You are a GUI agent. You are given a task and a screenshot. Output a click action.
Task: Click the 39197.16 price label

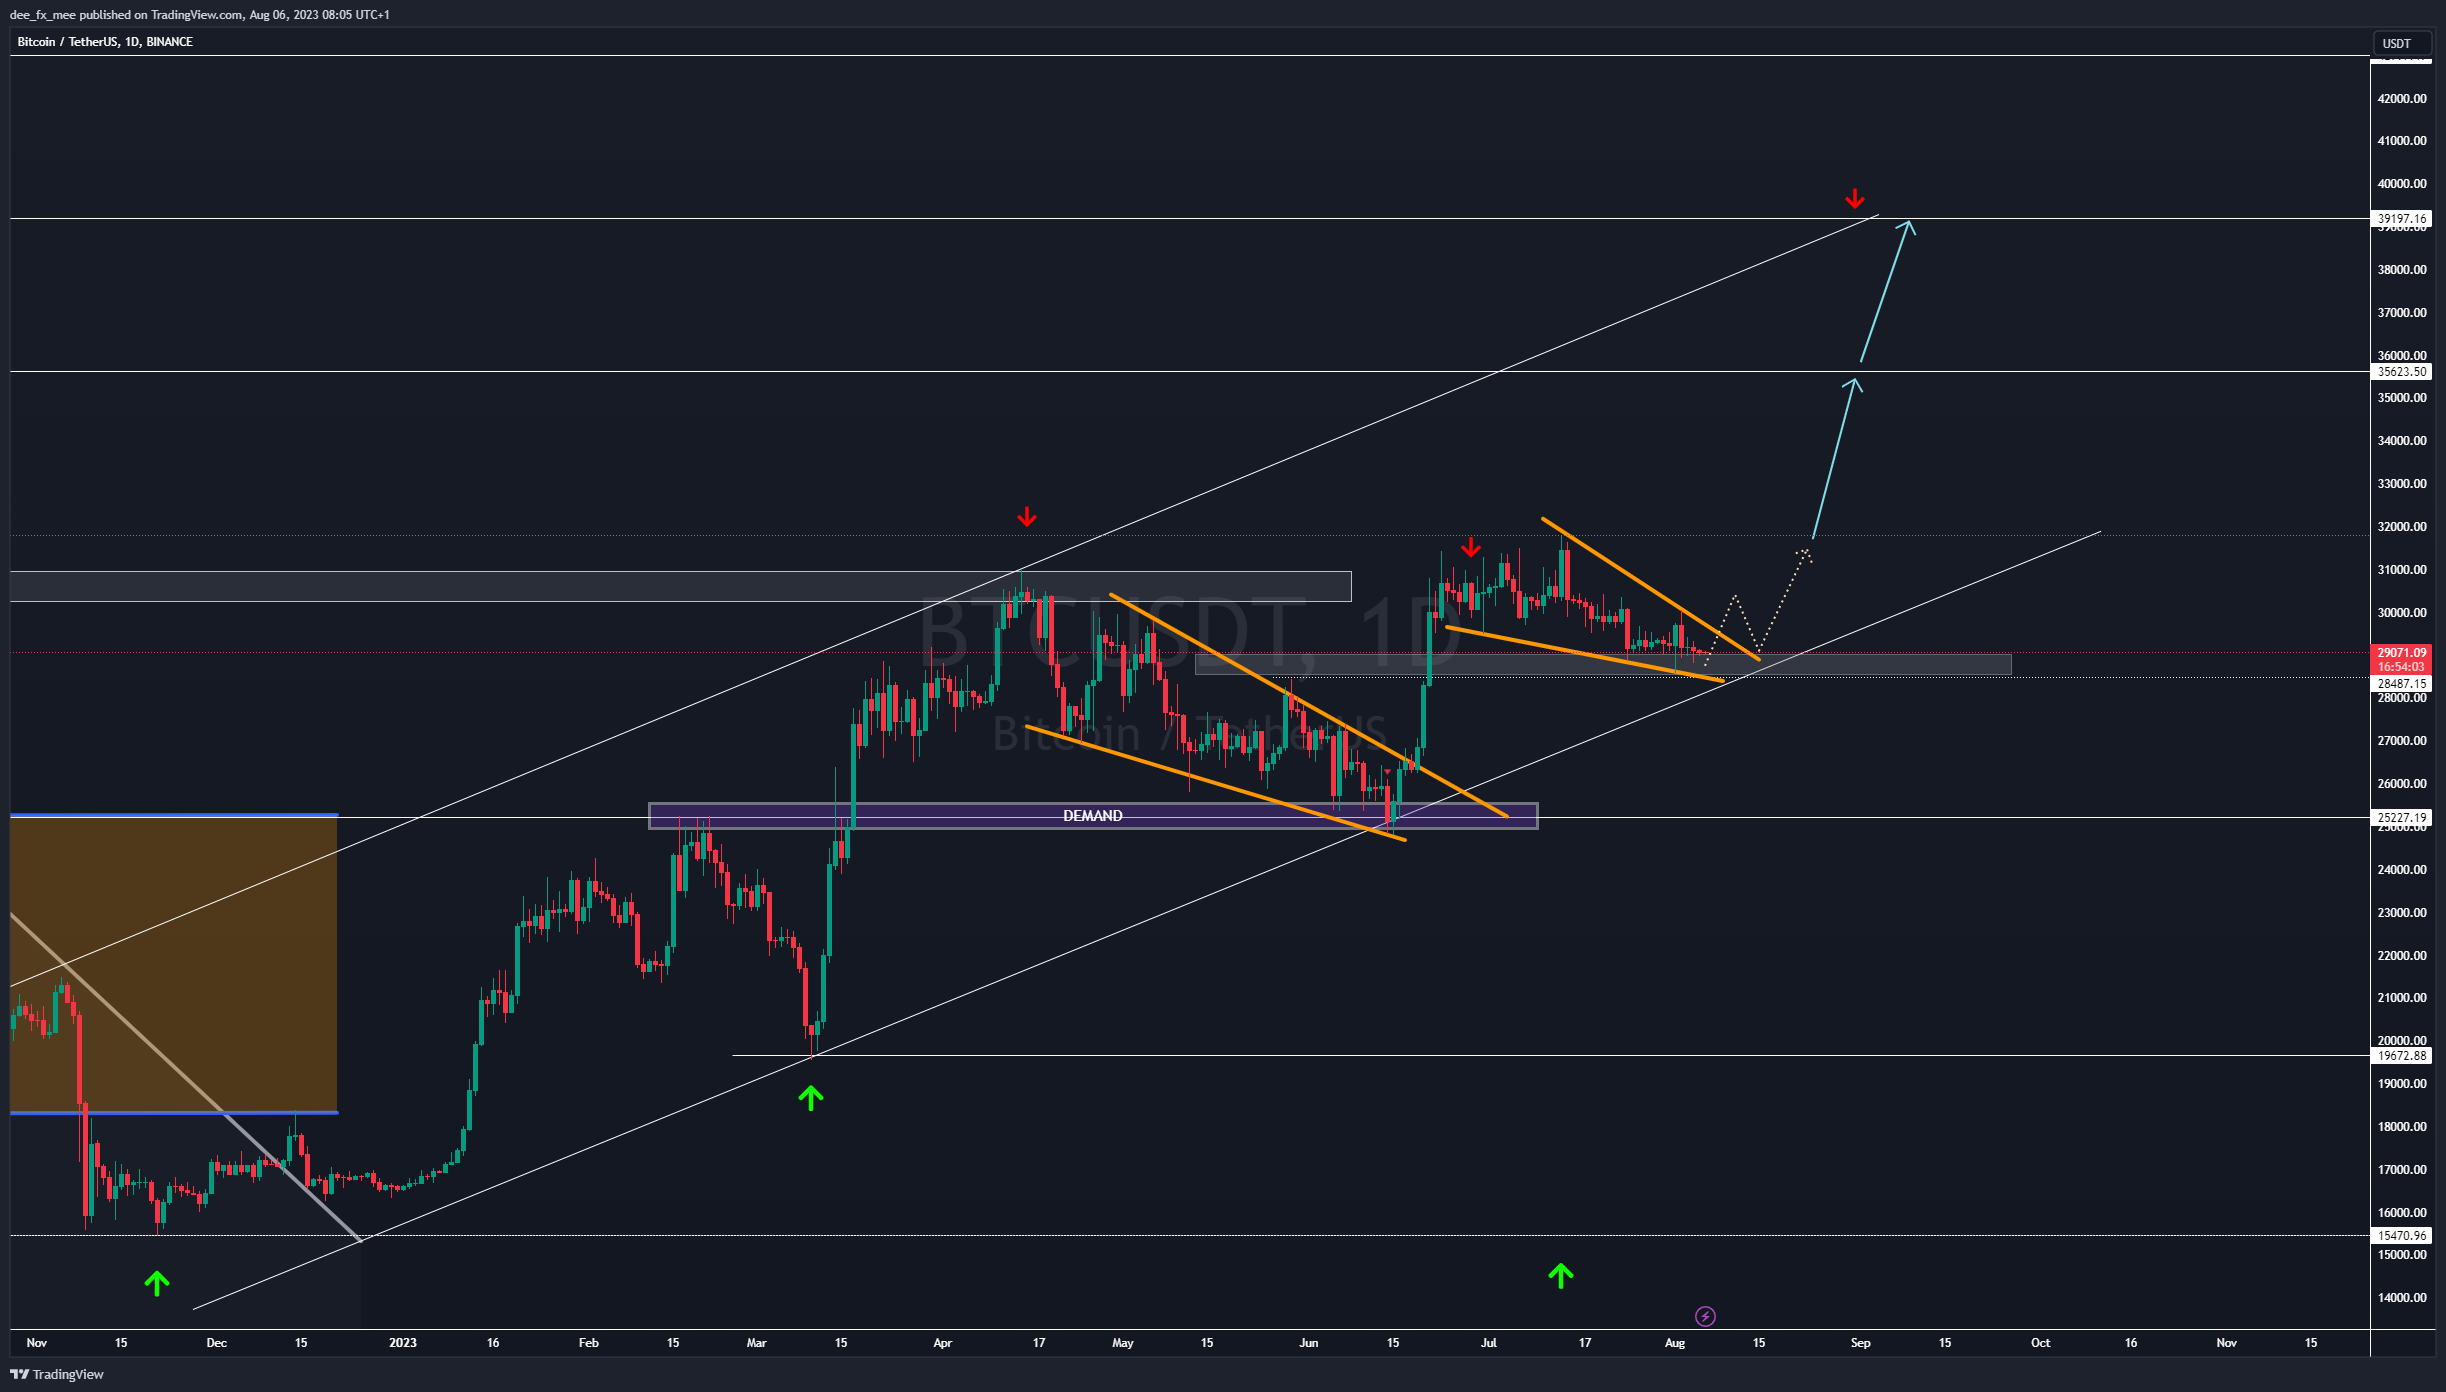tap(2401, 218)
